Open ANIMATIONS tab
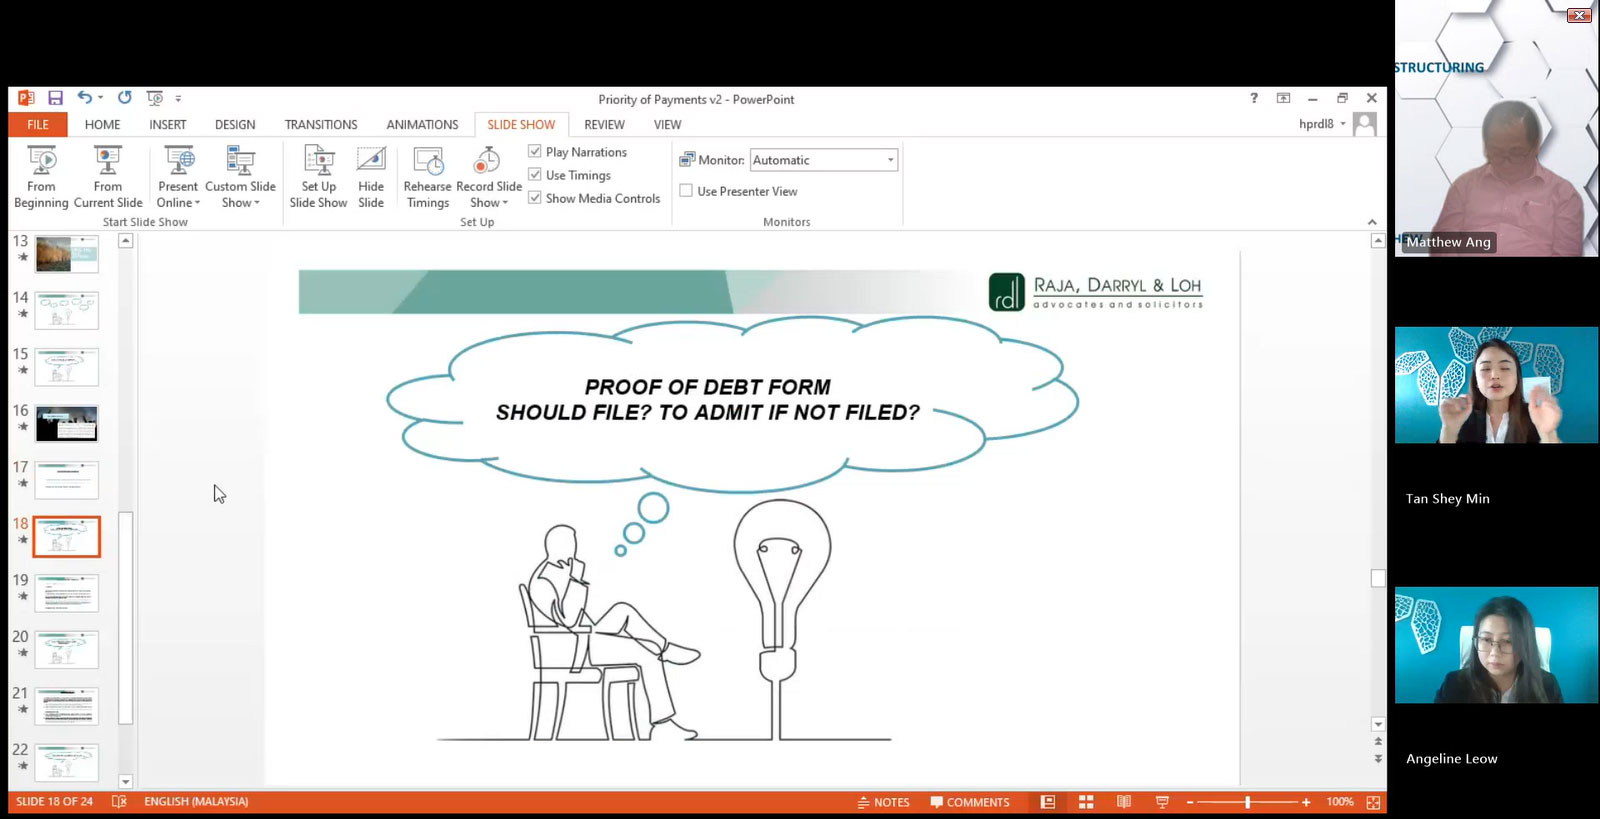The image size is (1600, 819). click(x=422, y=124)
